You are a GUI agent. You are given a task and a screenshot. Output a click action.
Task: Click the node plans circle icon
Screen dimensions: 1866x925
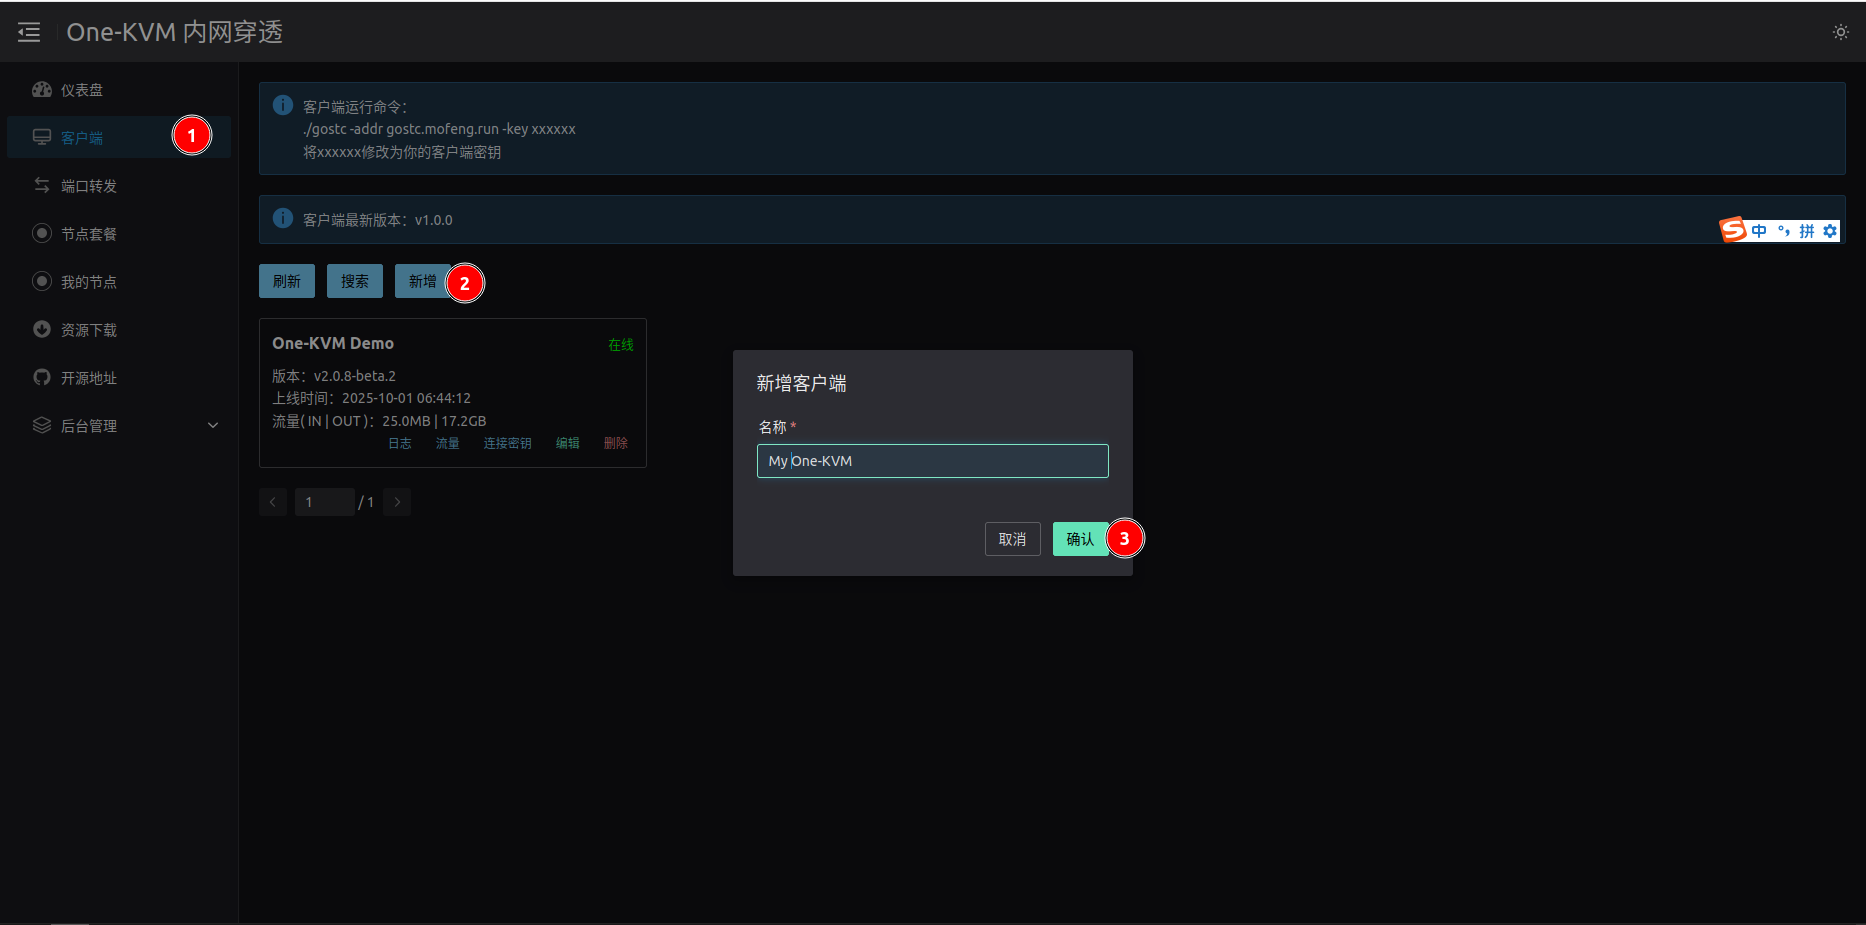(42, 234)
